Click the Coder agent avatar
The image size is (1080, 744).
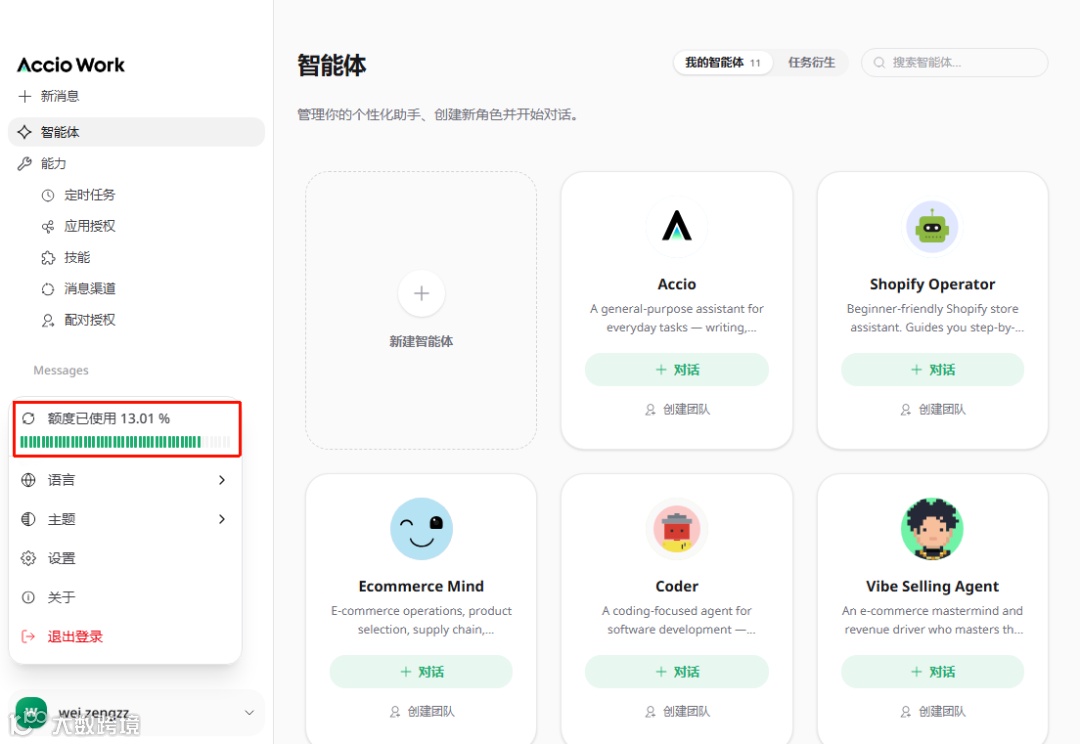(676, 528)
